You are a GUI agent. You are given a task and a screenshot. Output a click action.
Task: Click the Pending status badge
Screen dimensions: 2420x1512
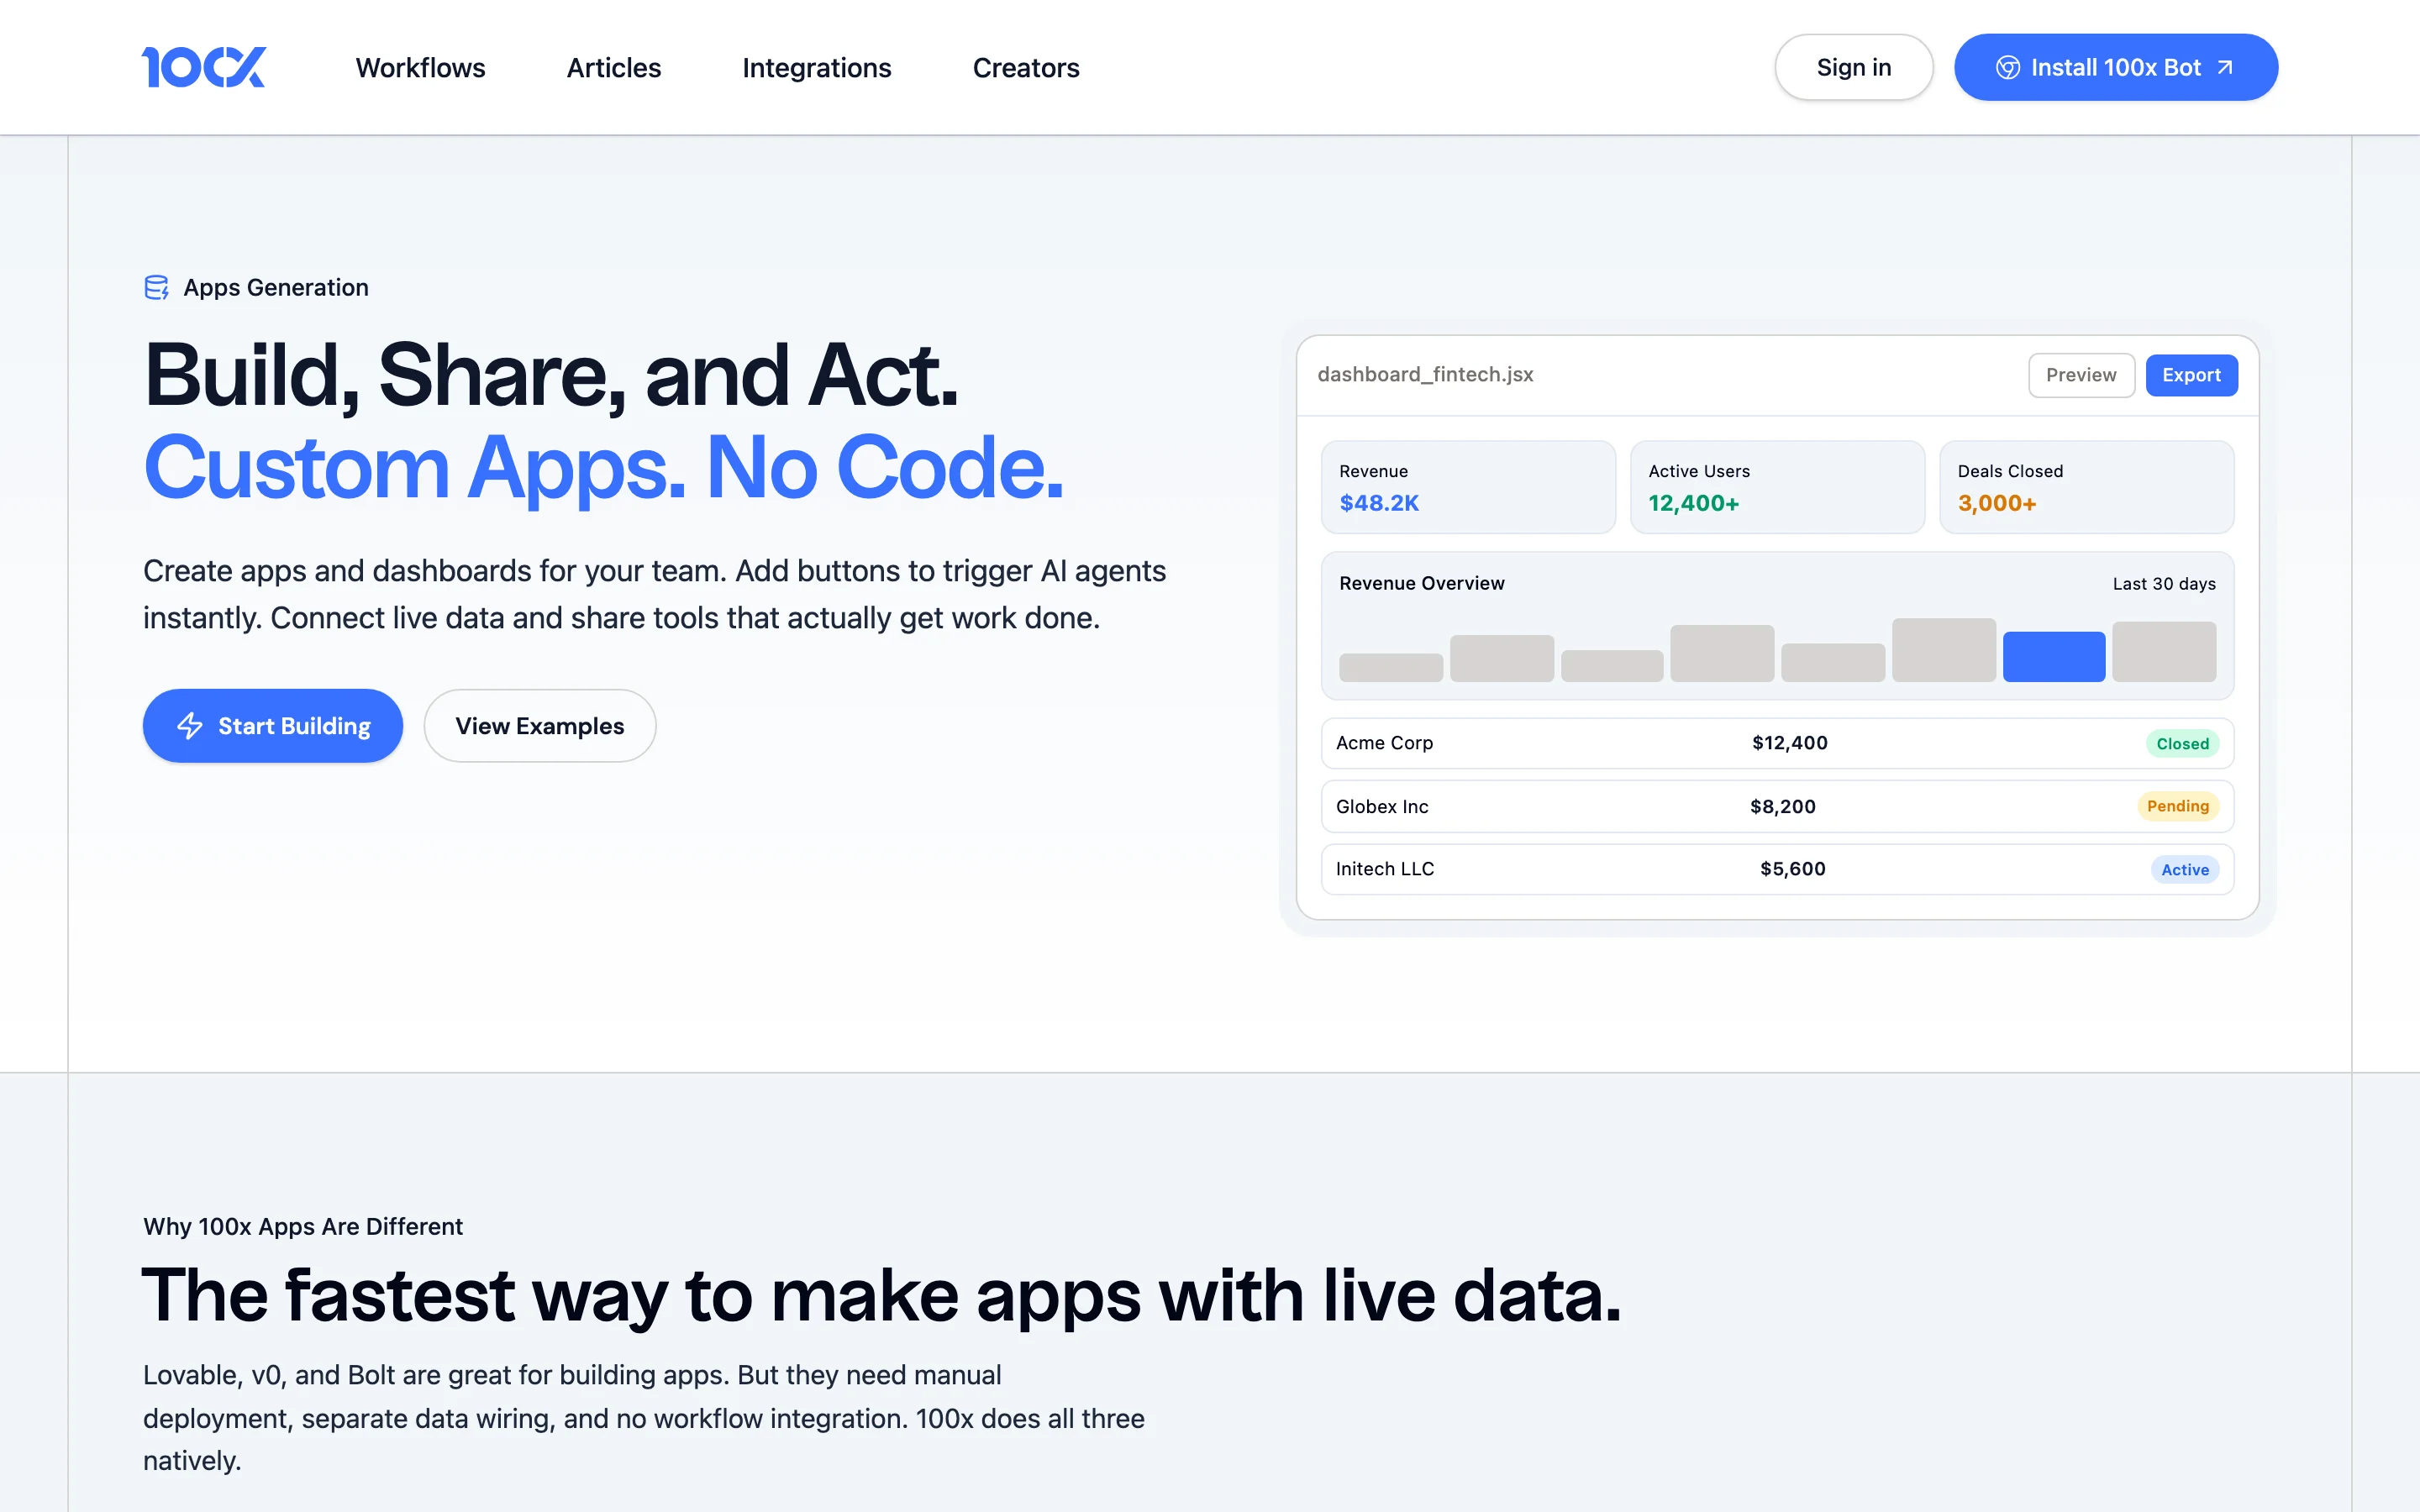click(2178, 806)
